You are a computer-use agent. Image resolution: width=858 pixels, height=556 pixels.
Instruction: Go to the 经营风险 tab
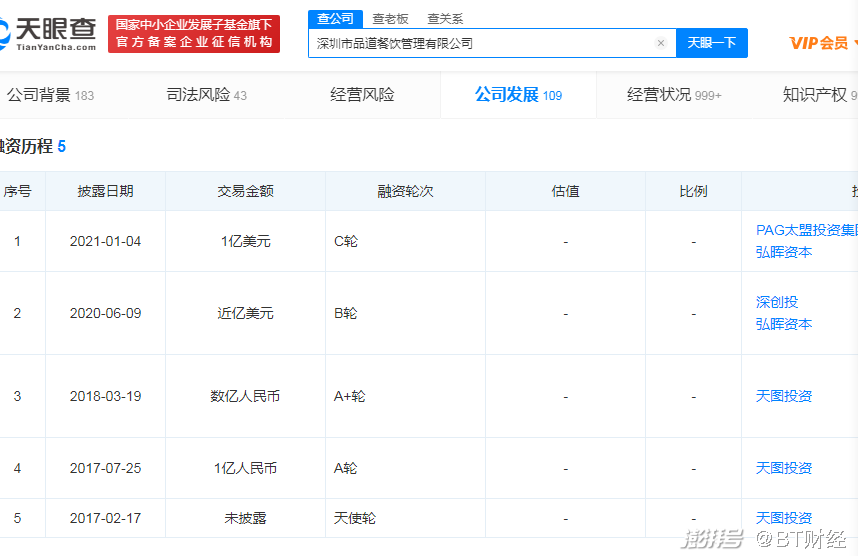(362, 95)
